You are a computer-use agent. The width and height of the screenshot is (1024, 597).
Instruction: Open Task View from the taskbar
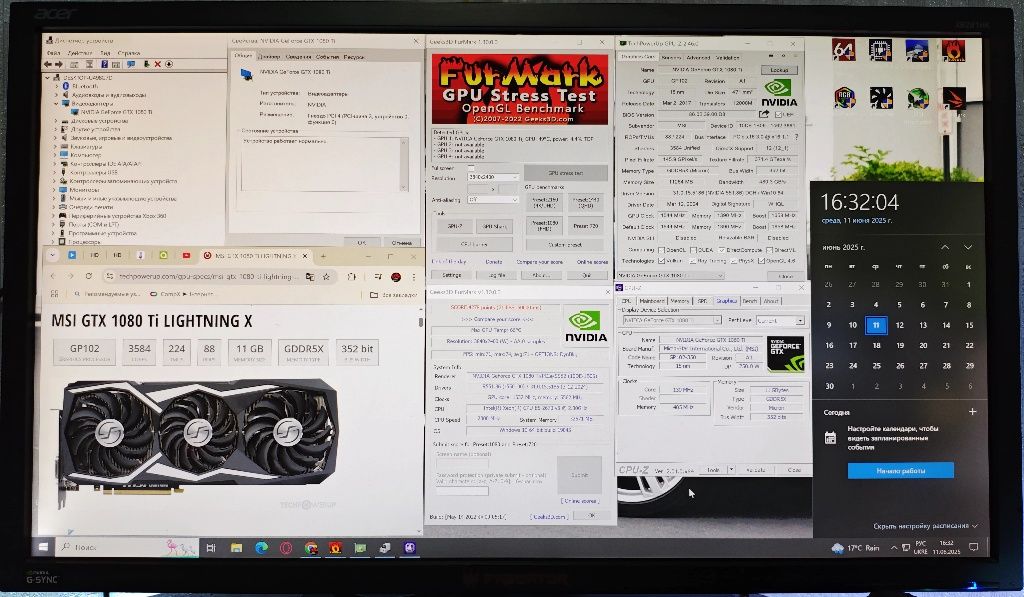coord(211,548)
